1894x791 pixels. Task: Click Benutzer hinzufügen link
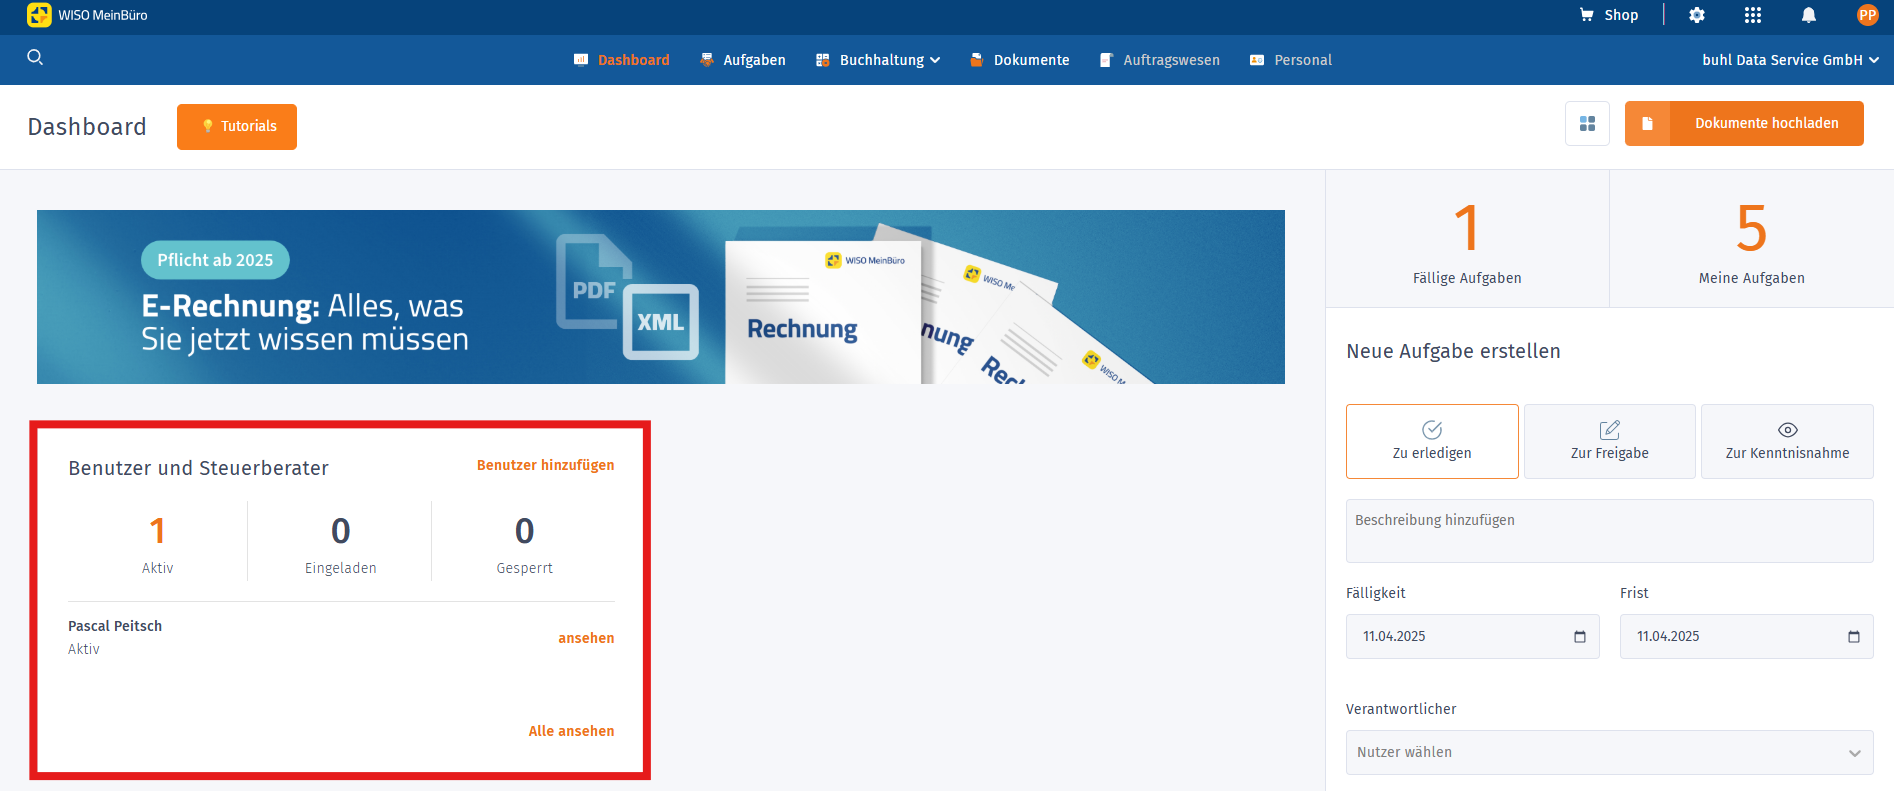546,465
